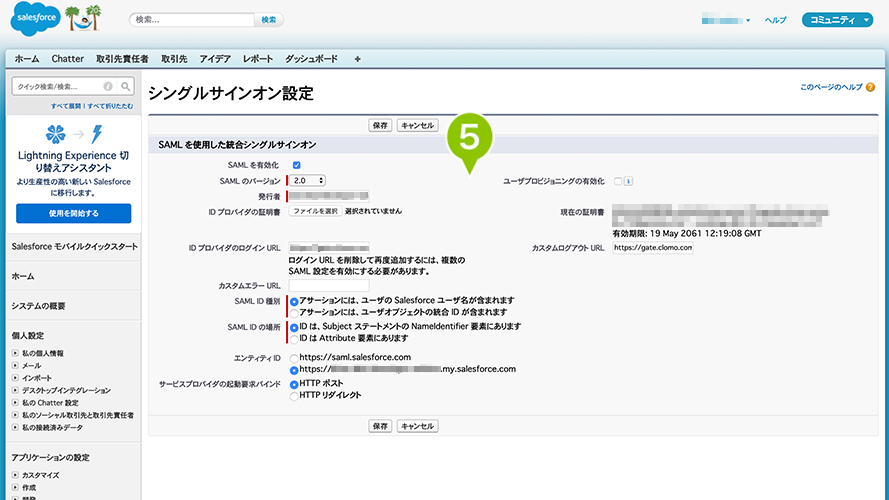The height and width of the screenshot is (500, 889).
Task: Focus the カスタムログアウト URL field
Action: click(x=653, y=248)
